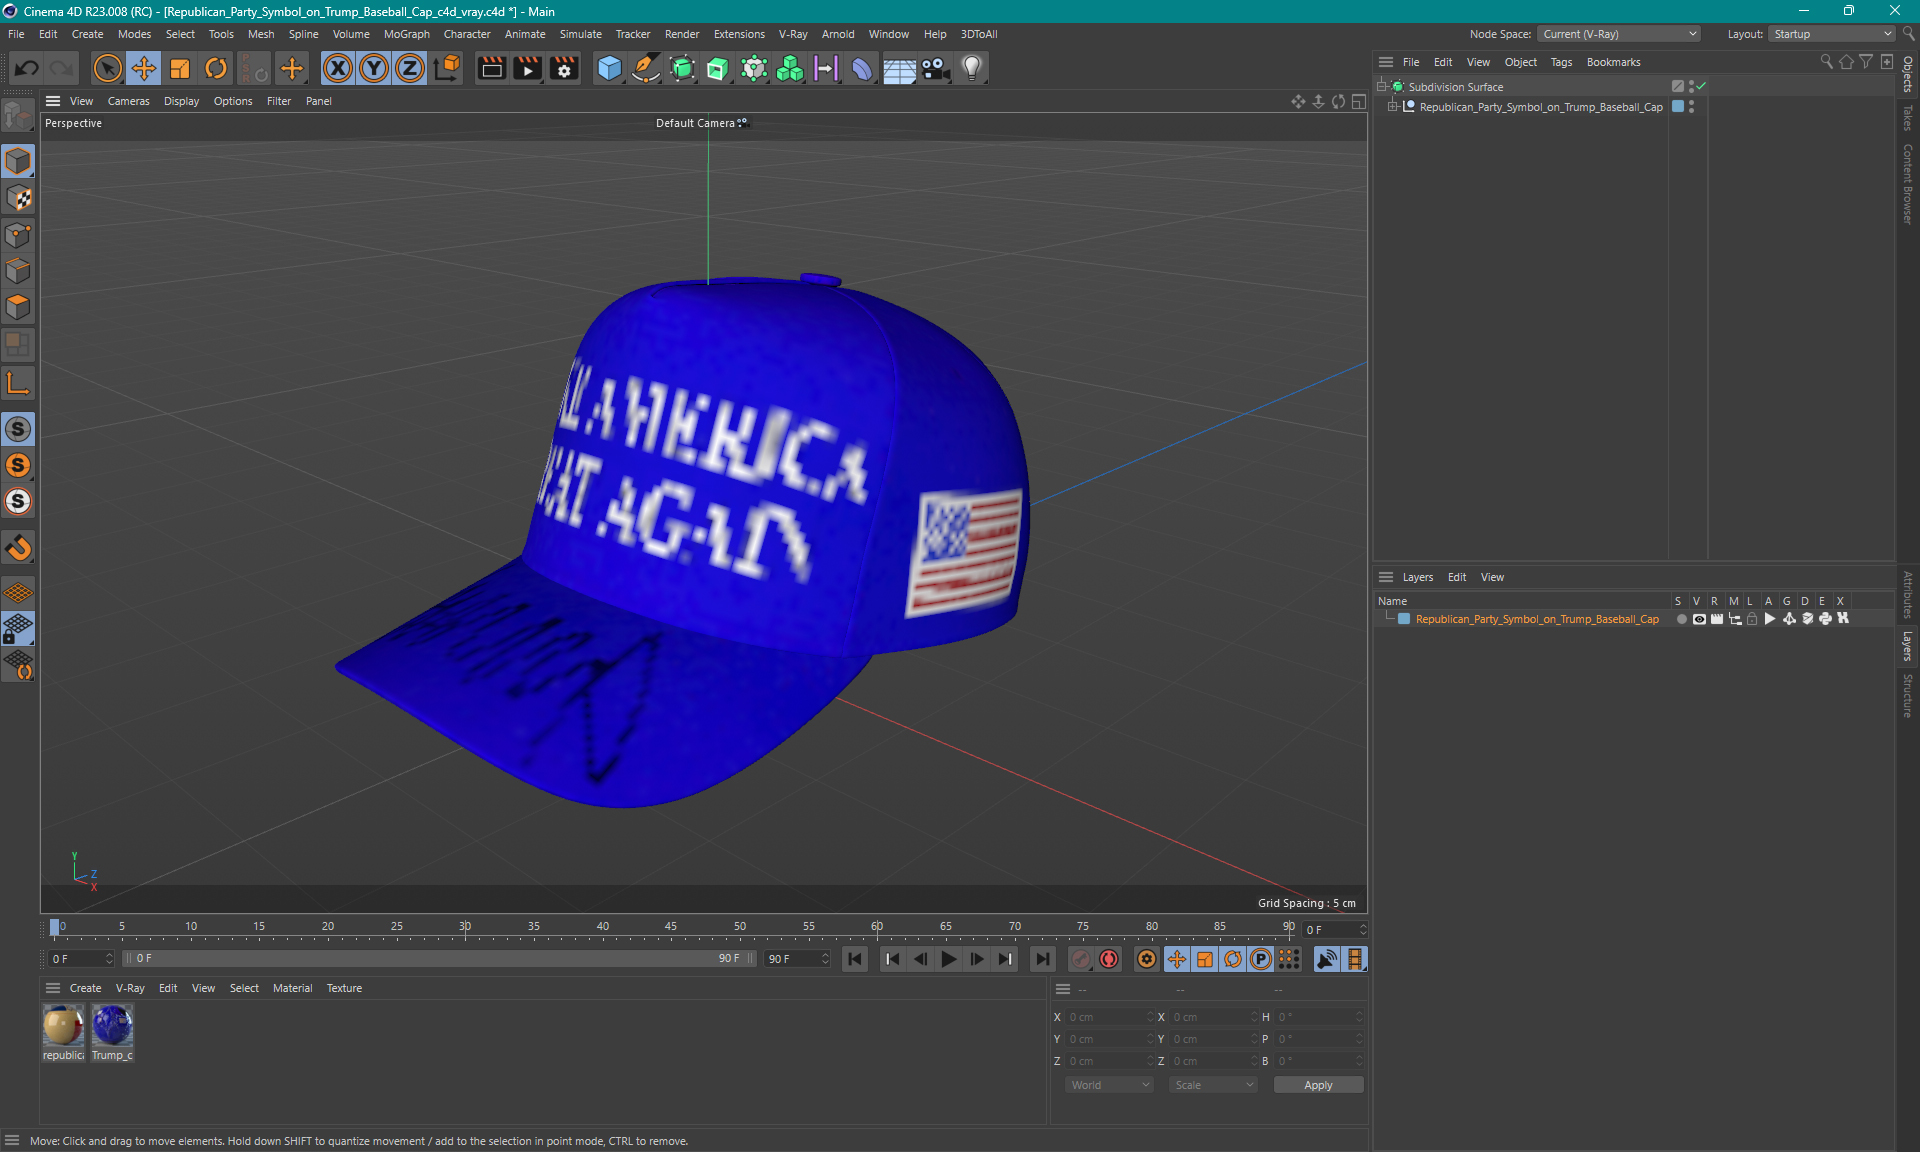
Task: Activate the Rotate tool
Action: pos(216,68)
